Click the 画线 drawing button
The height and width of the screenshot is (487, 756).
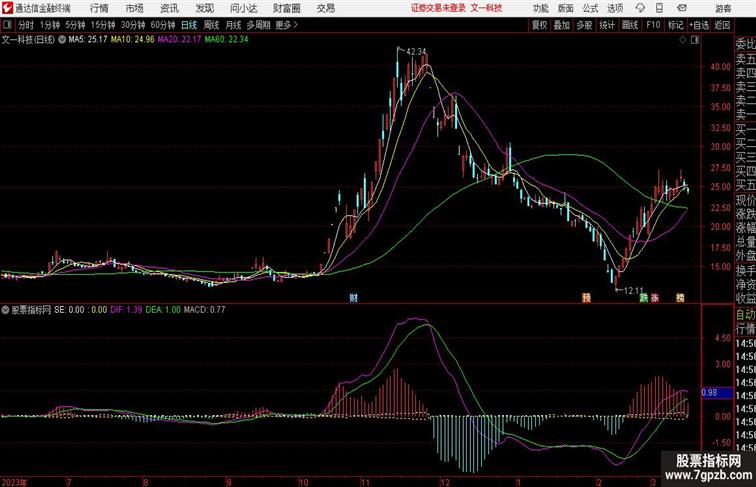(630, 25)
